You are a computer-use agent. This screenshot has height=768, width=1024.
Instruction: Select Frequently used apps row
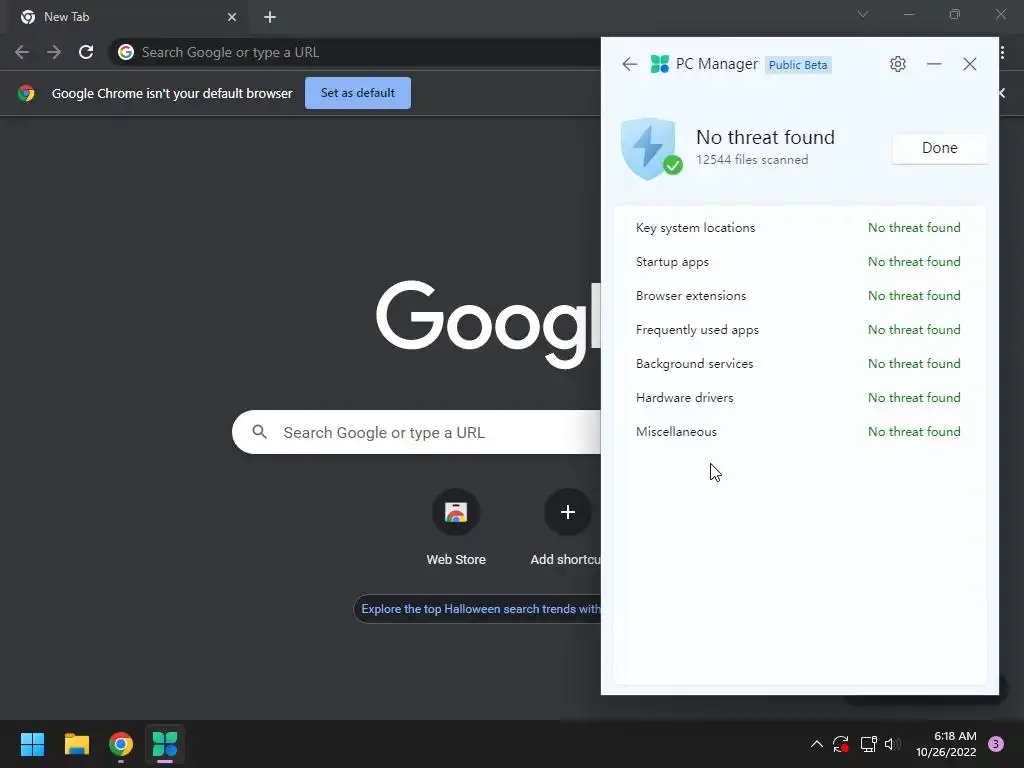[799, 330]
